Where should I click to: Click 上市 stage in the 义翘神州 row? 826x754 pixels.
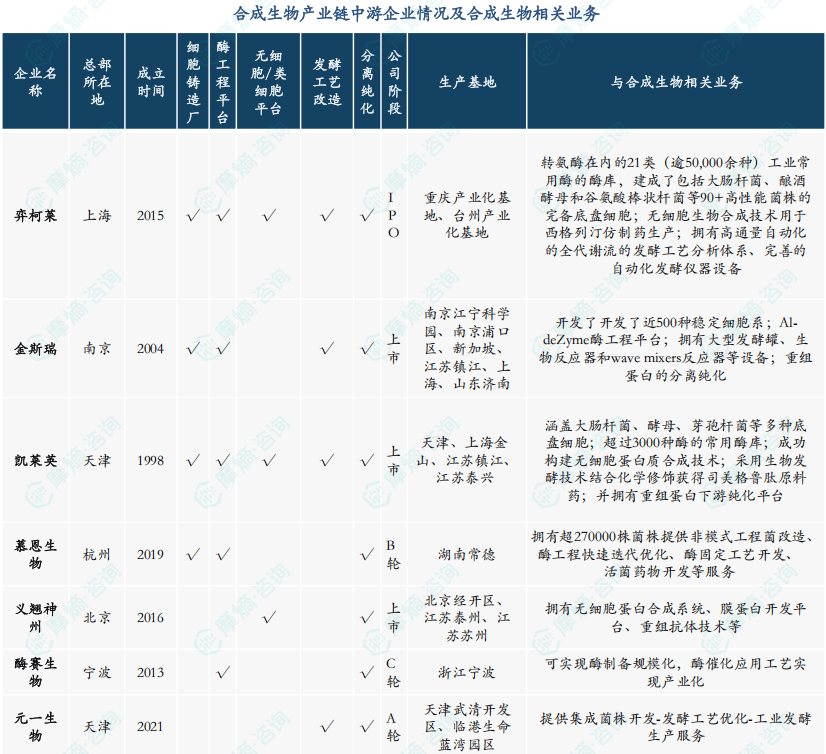tap(394, 617)
